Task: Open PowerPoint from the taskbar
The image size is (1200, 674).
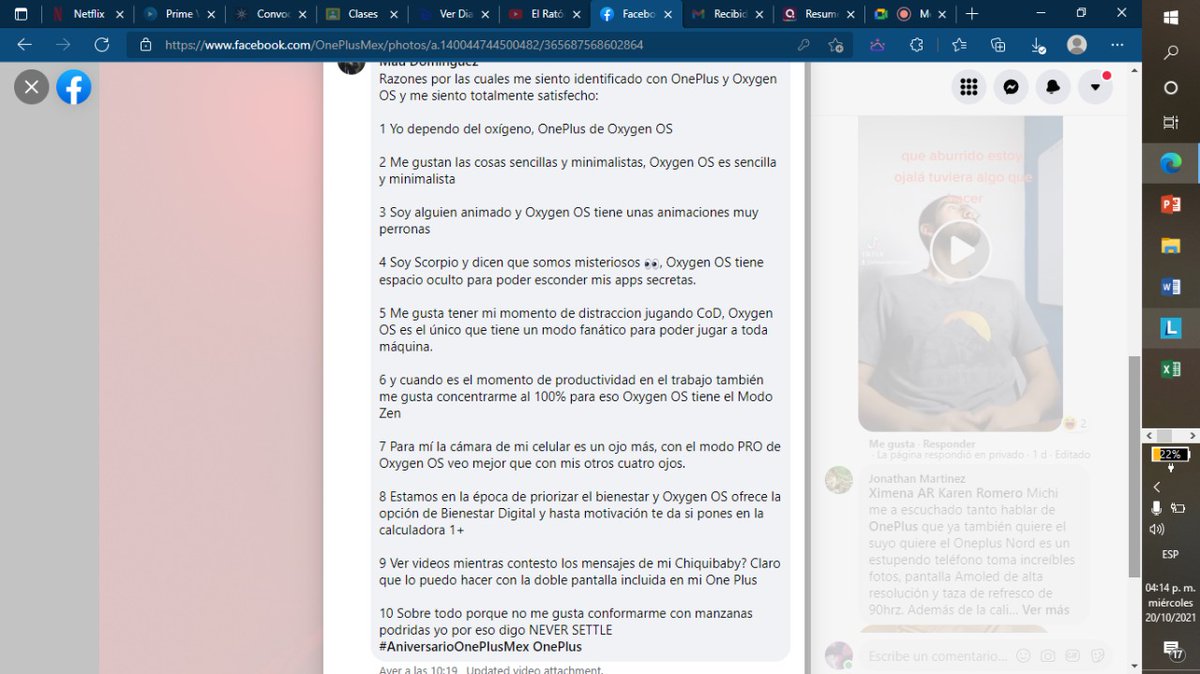Action: (1171, 204)
